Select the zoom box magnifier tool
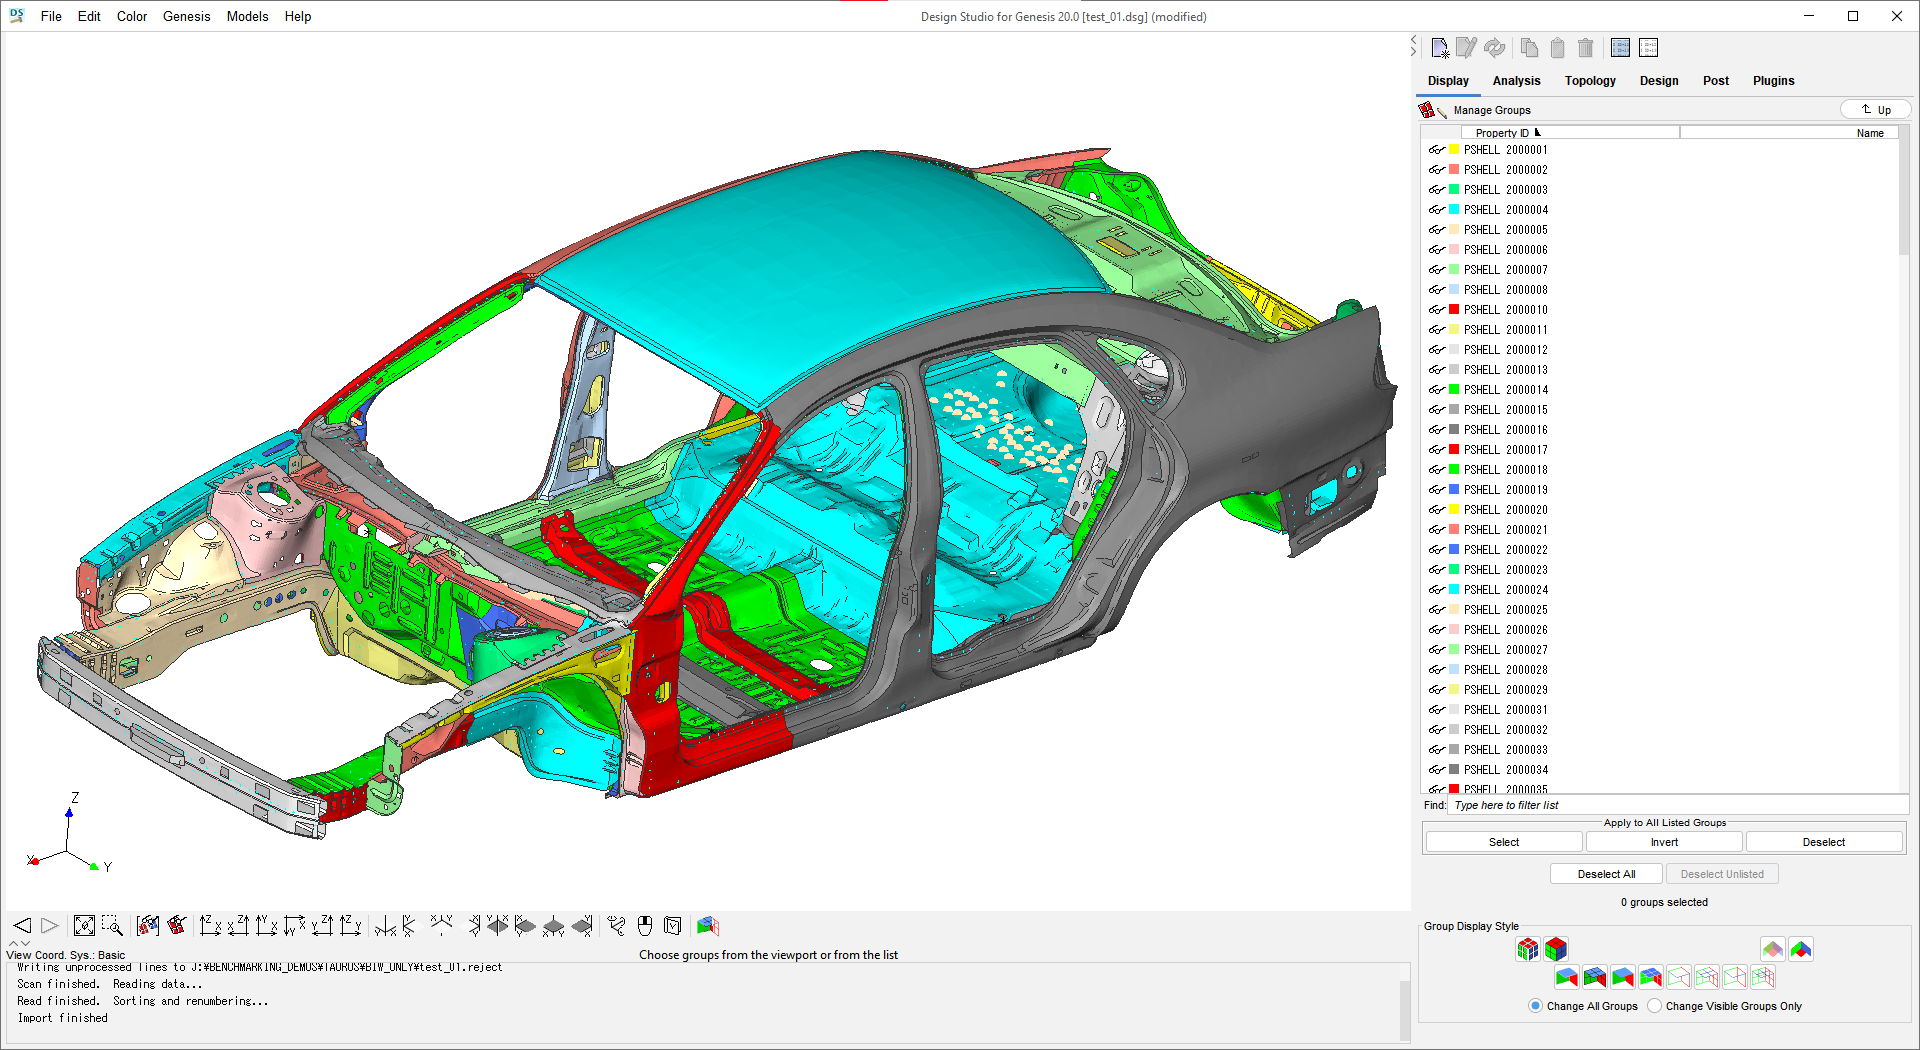The width and height of the screenshot is (1920, 1050). click(x=112, y=926)
